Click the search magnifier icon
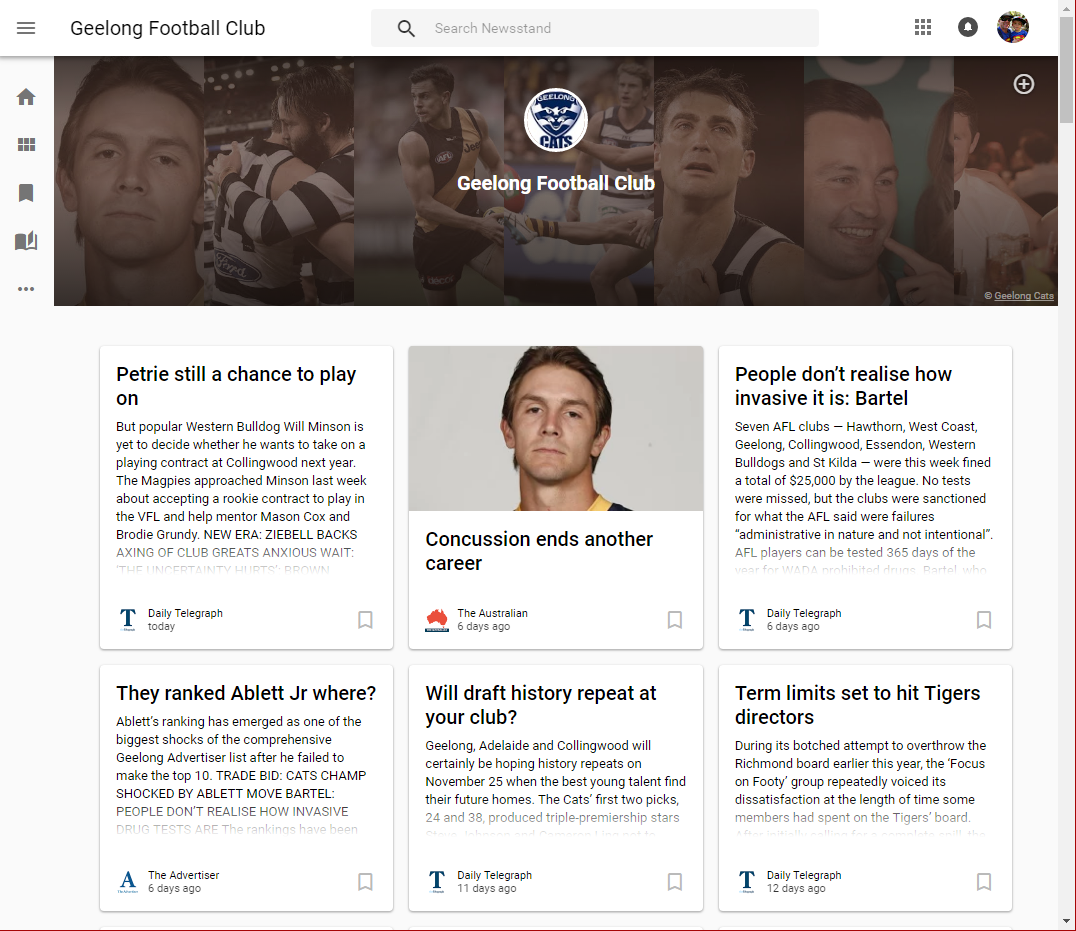The image size is (1076, 931). click(x=406, y=28)
